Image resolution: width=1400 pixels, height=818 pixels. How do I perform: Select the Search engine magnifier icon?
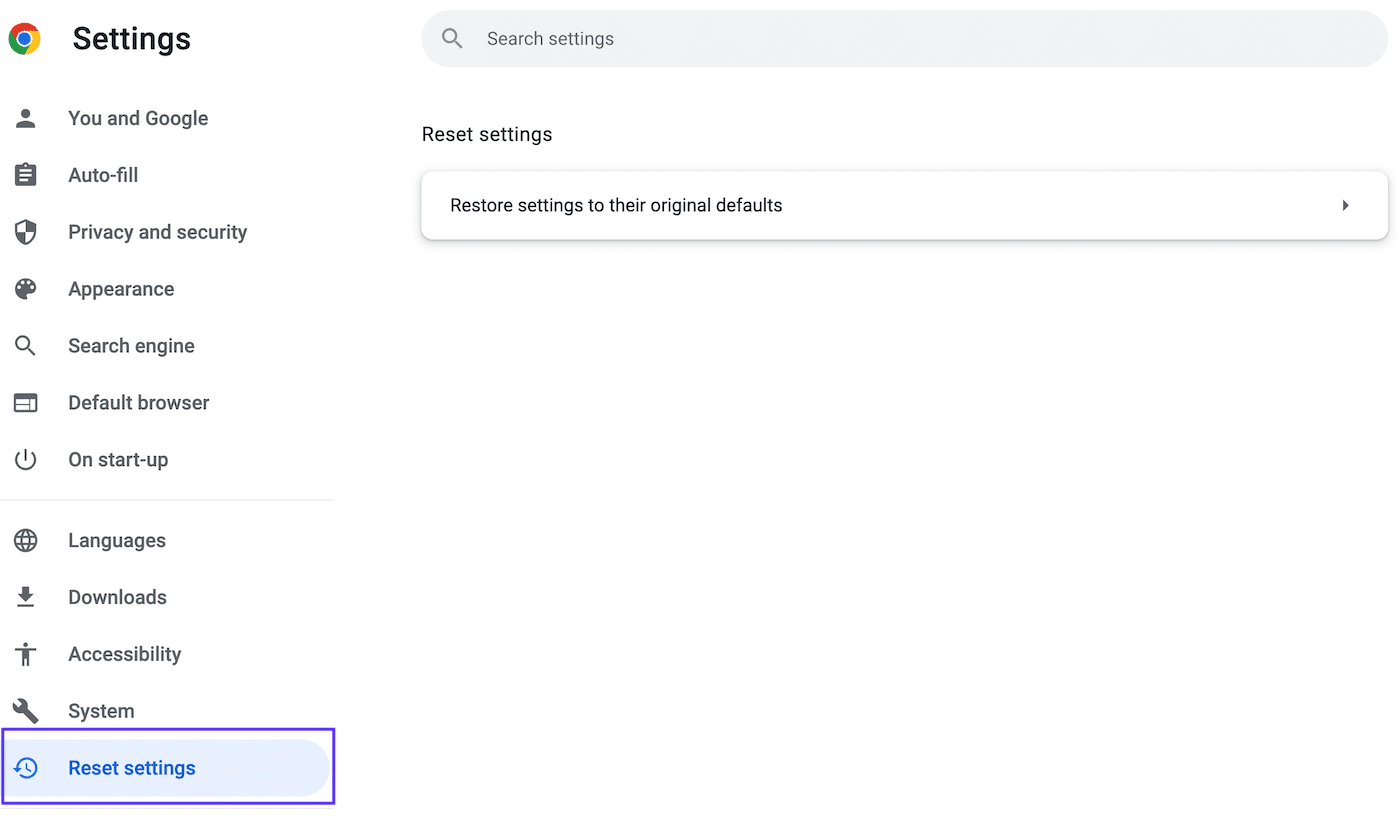click(x=25, y=345)
